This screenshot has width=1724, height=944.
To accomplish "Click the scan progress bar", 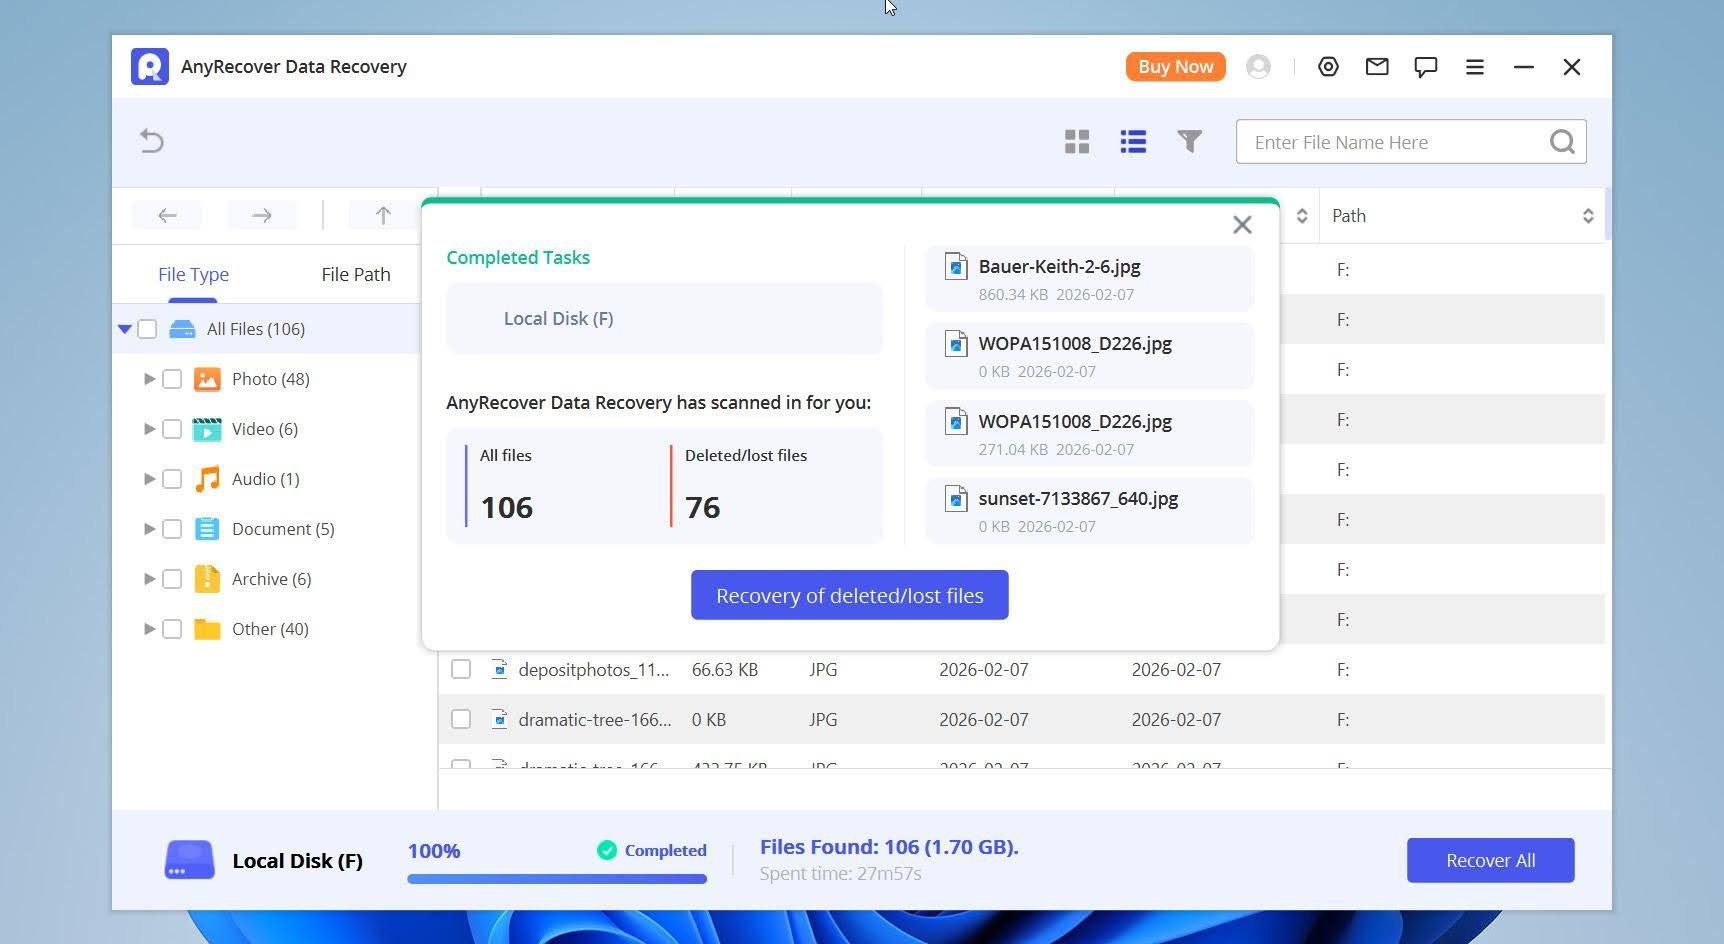I will pyautogui.click(x=557, y=879).
